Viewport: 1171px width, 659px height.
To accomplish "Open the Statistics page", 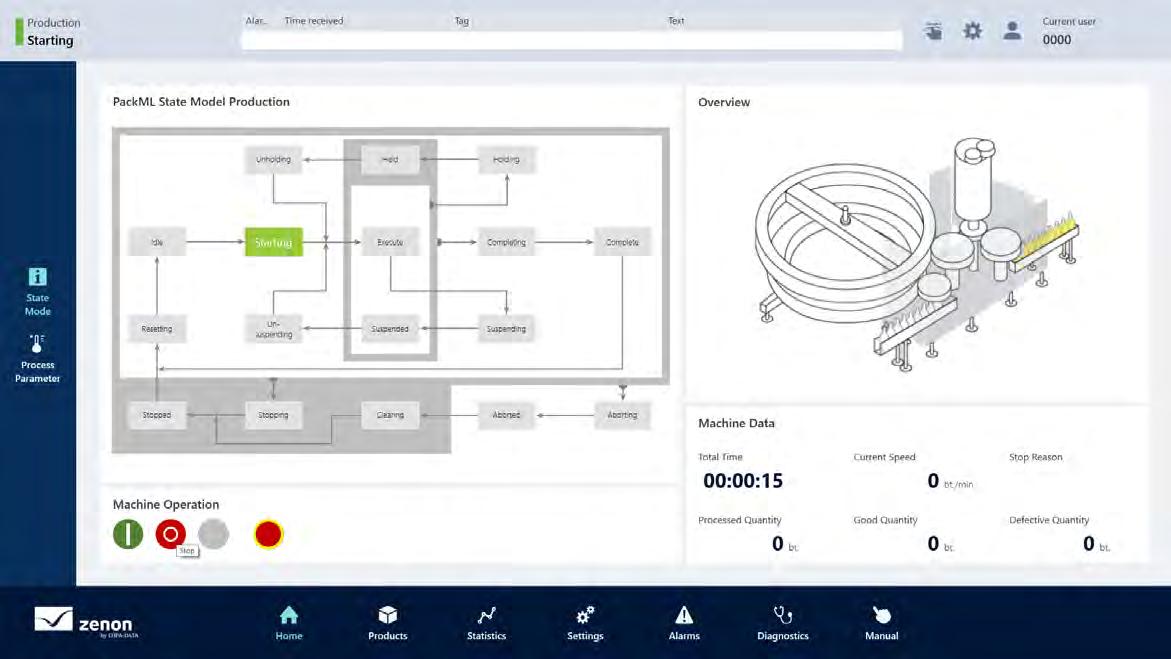I will click(486, 623).
